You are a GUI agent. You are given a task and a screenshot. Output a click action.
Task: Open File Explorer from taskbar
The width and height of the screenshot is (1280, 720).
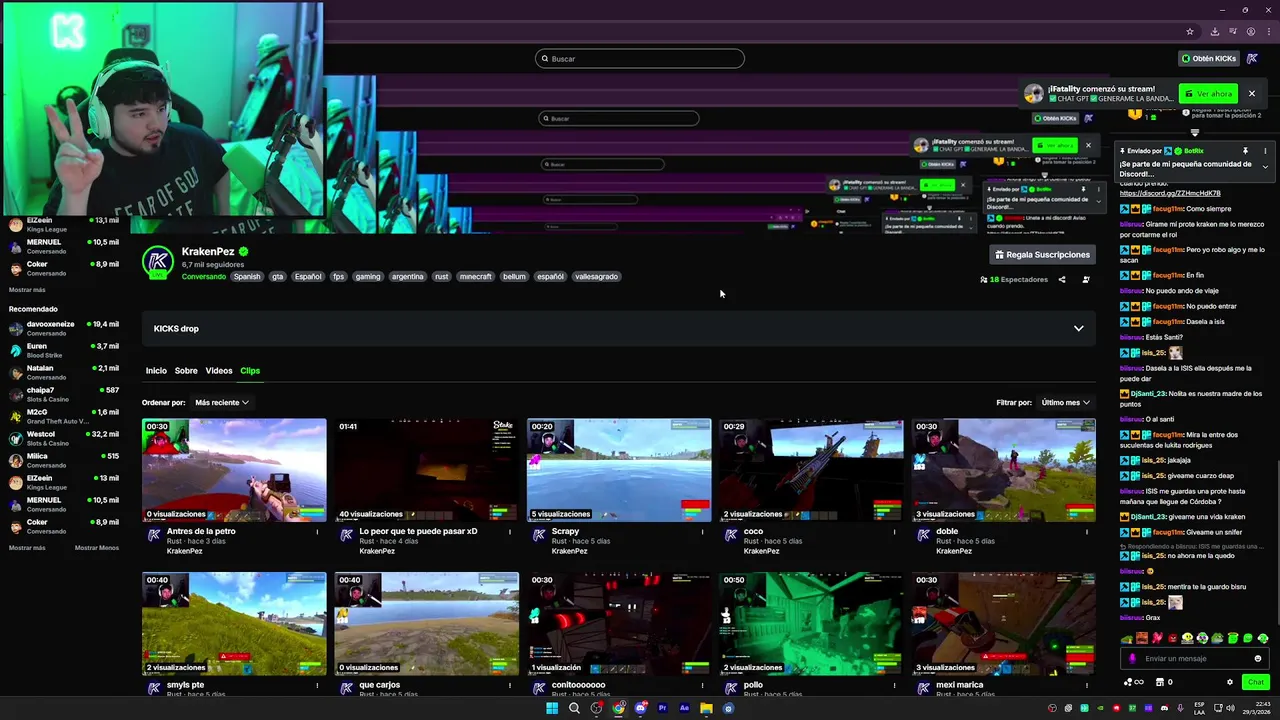point(706,708)
